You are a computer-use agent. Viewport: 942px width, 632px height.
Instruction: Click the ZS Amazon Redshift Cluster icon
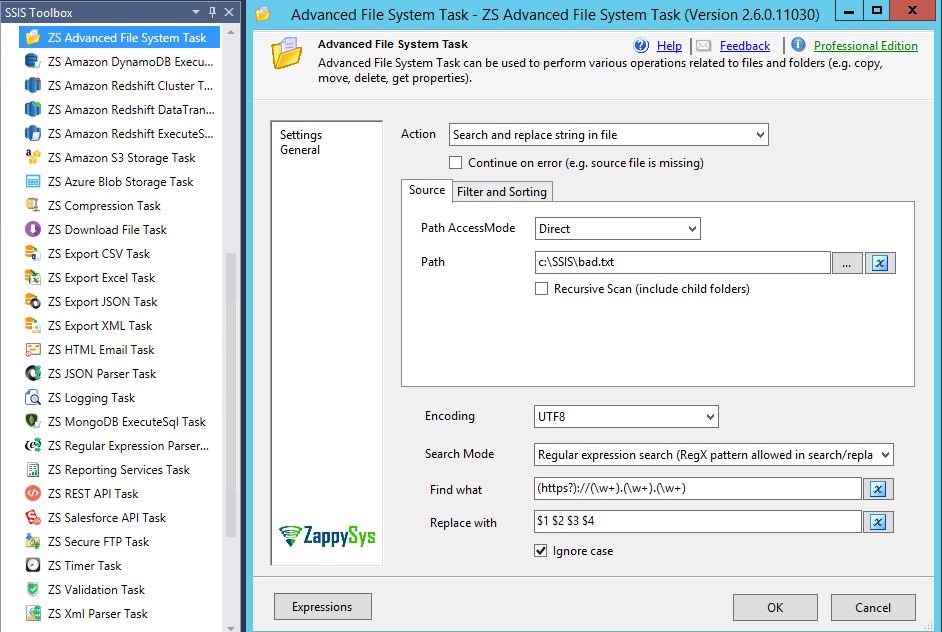(x=33, y=85)
